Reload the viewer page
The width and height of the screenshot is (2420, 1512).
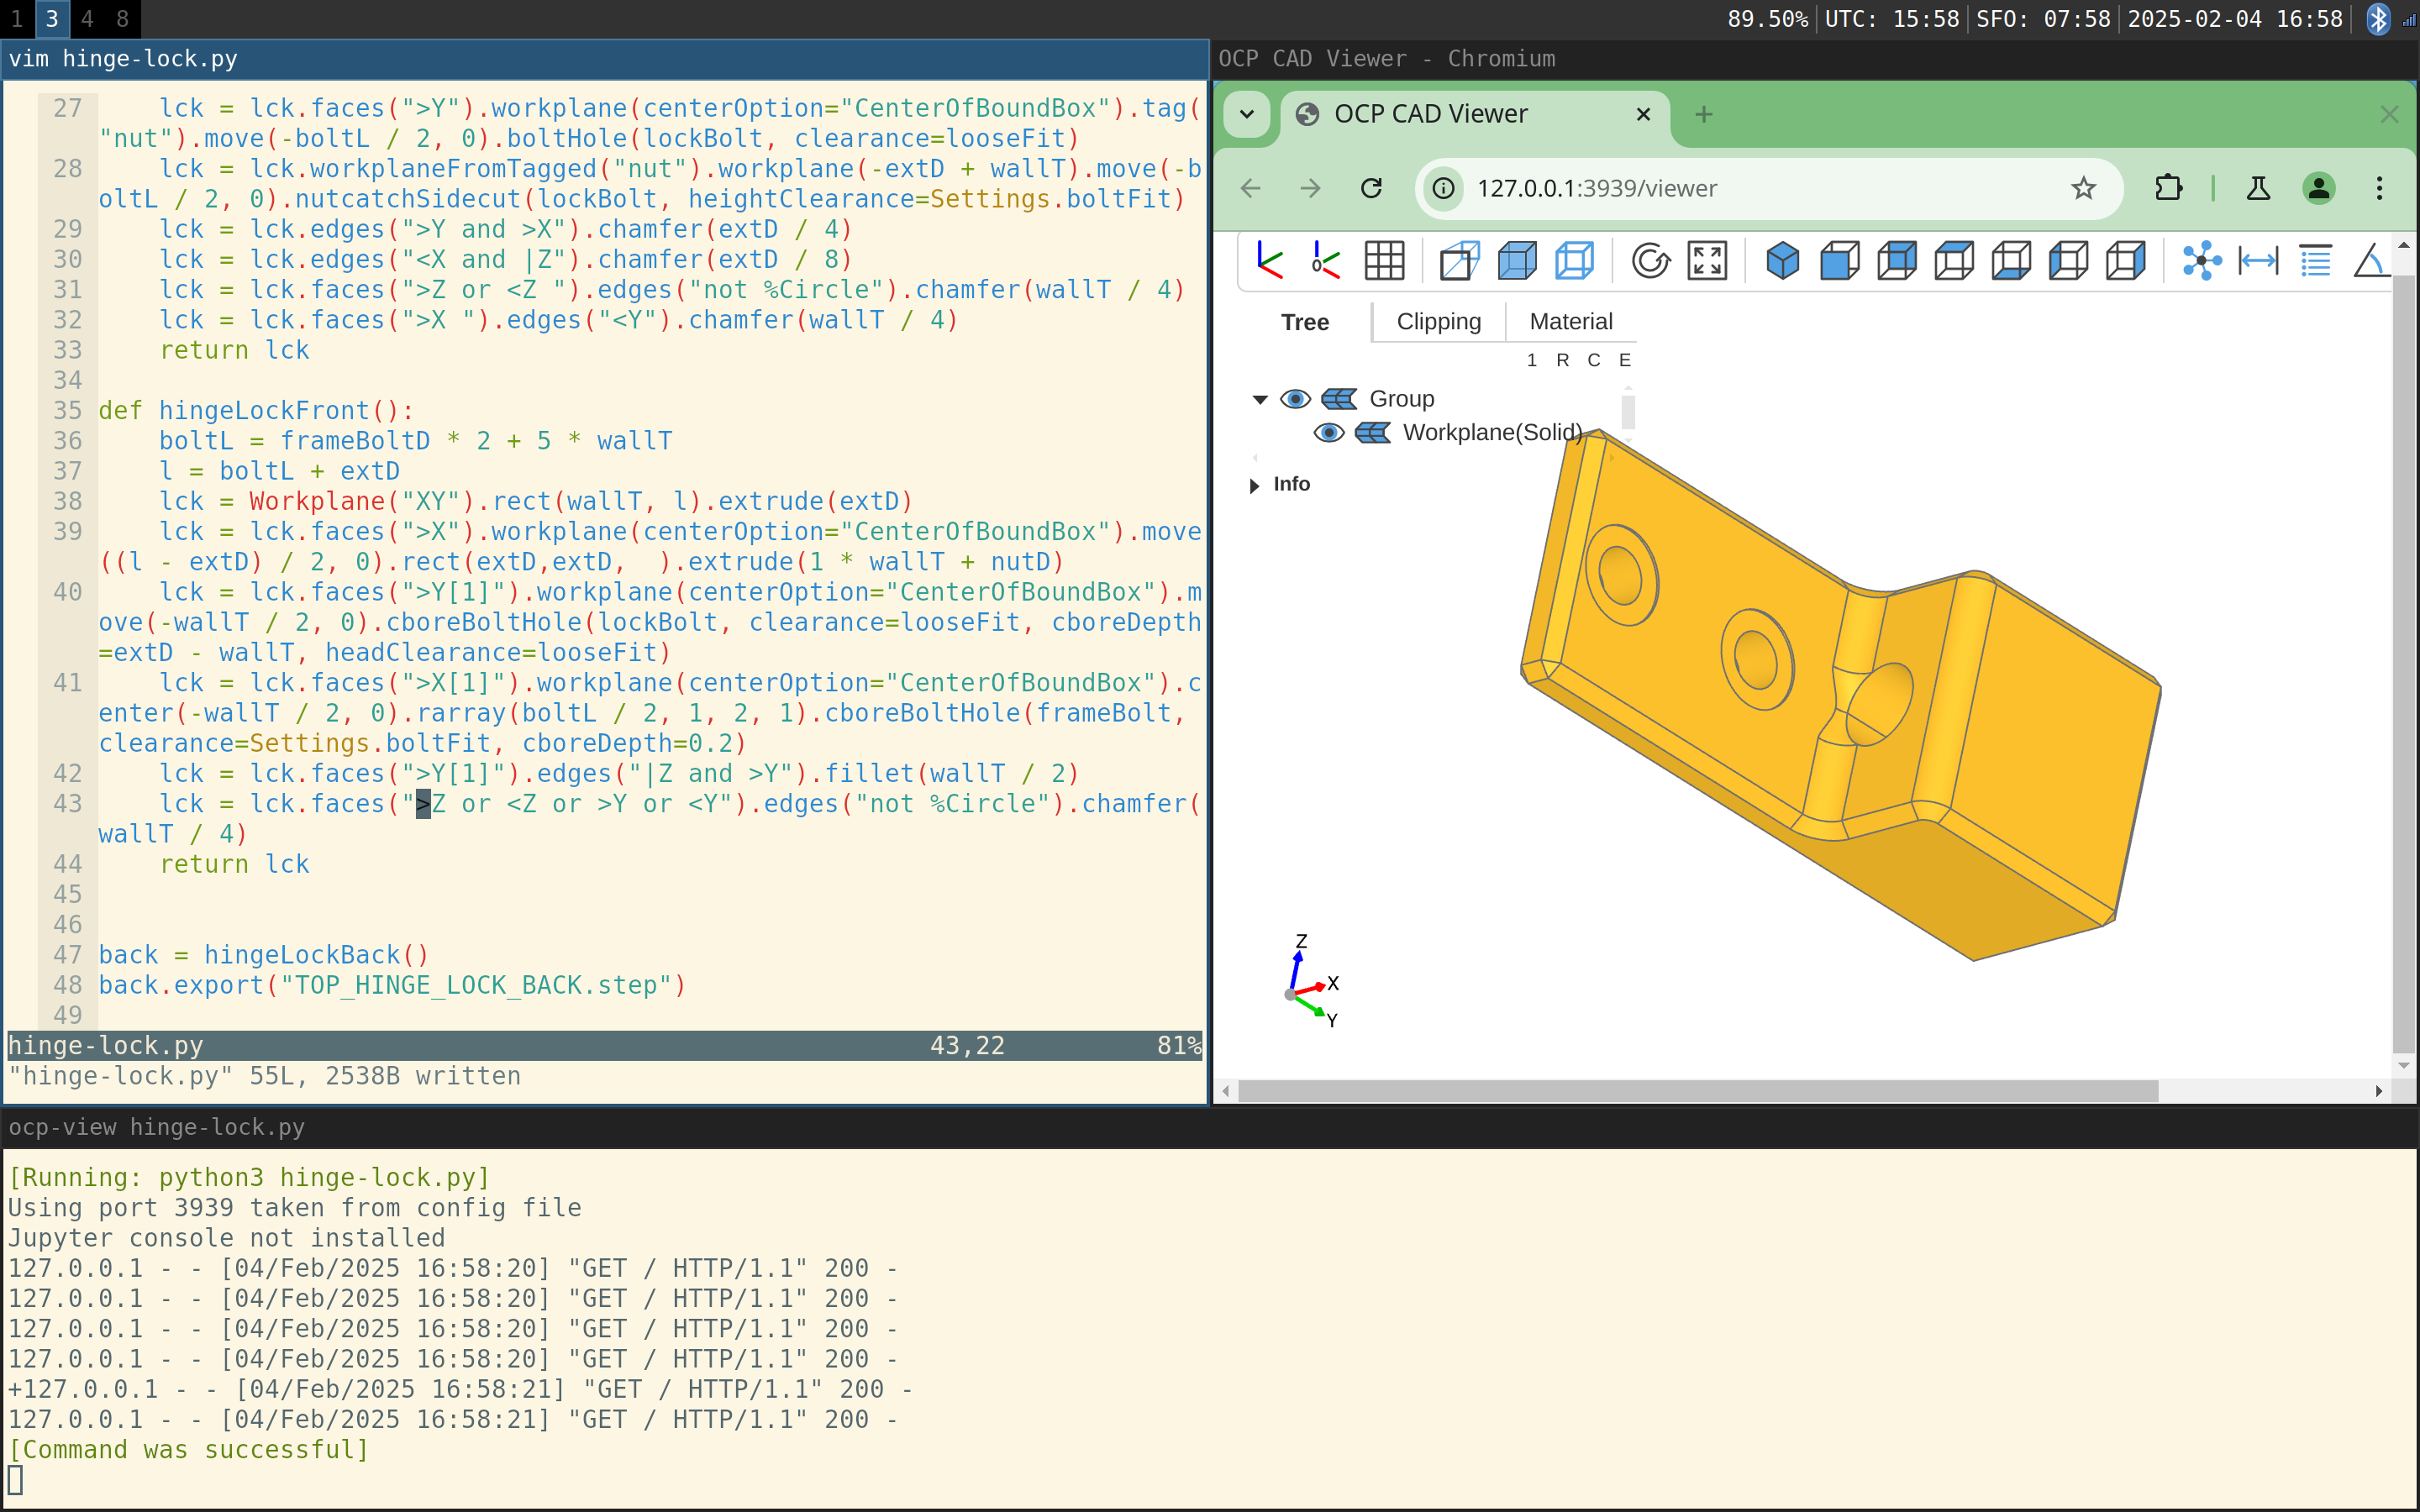tap(1371, 188)
